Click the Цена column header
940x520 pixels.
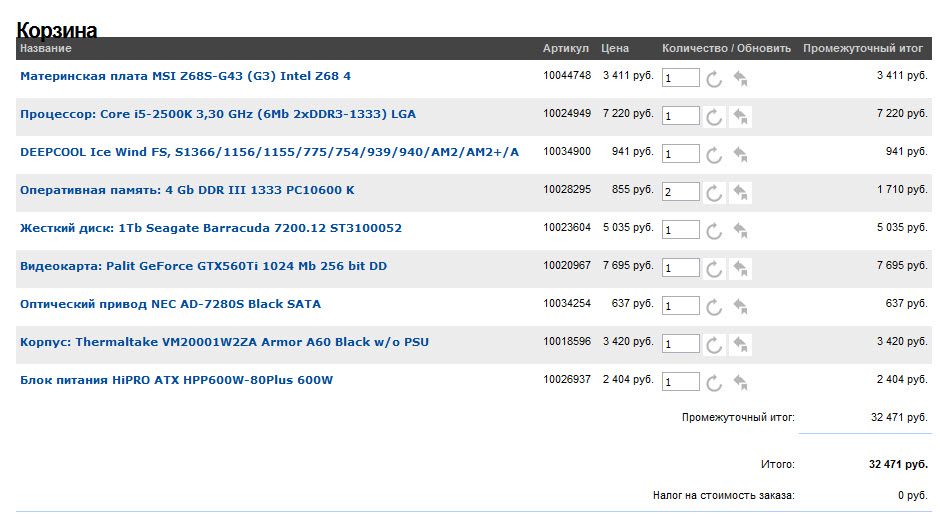(x=615, y=49)
